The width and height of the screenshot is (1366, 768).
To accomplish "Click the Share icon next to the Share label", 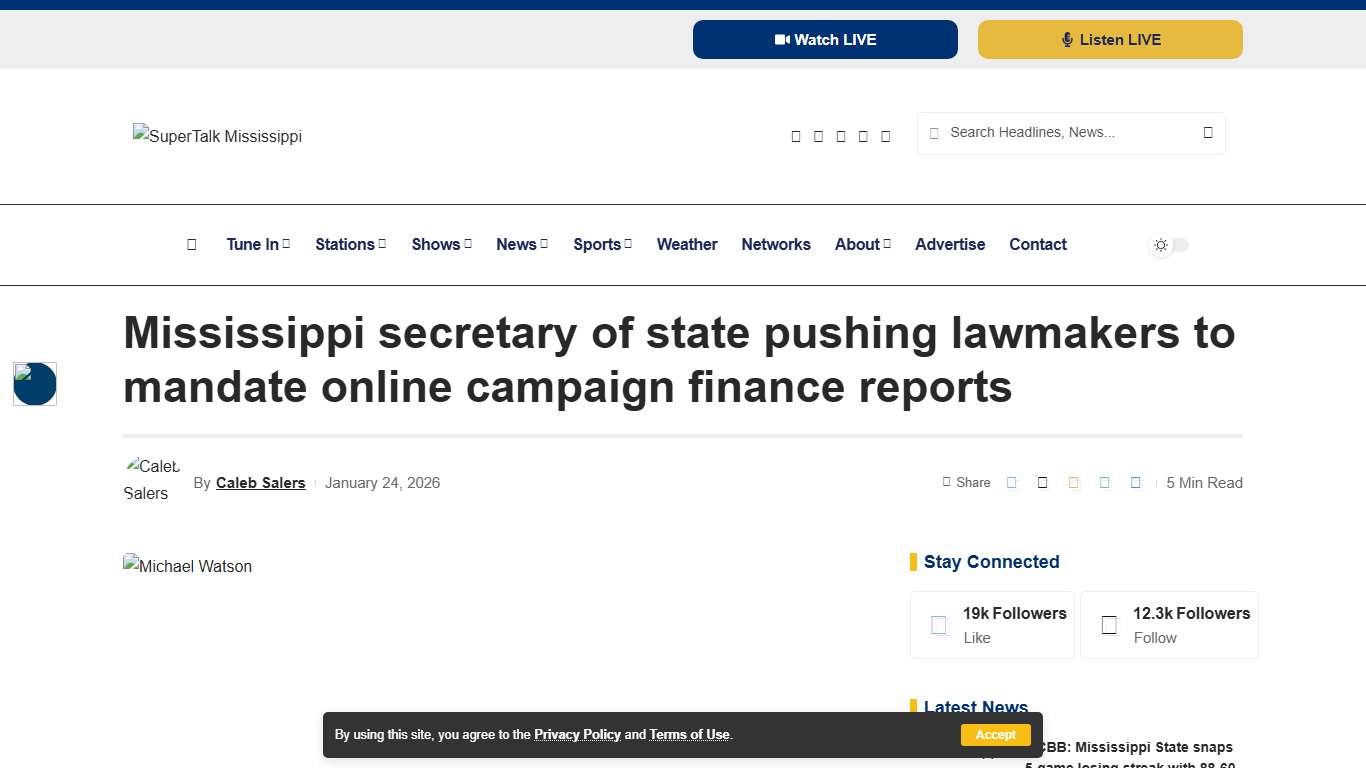I will [946, 482].
